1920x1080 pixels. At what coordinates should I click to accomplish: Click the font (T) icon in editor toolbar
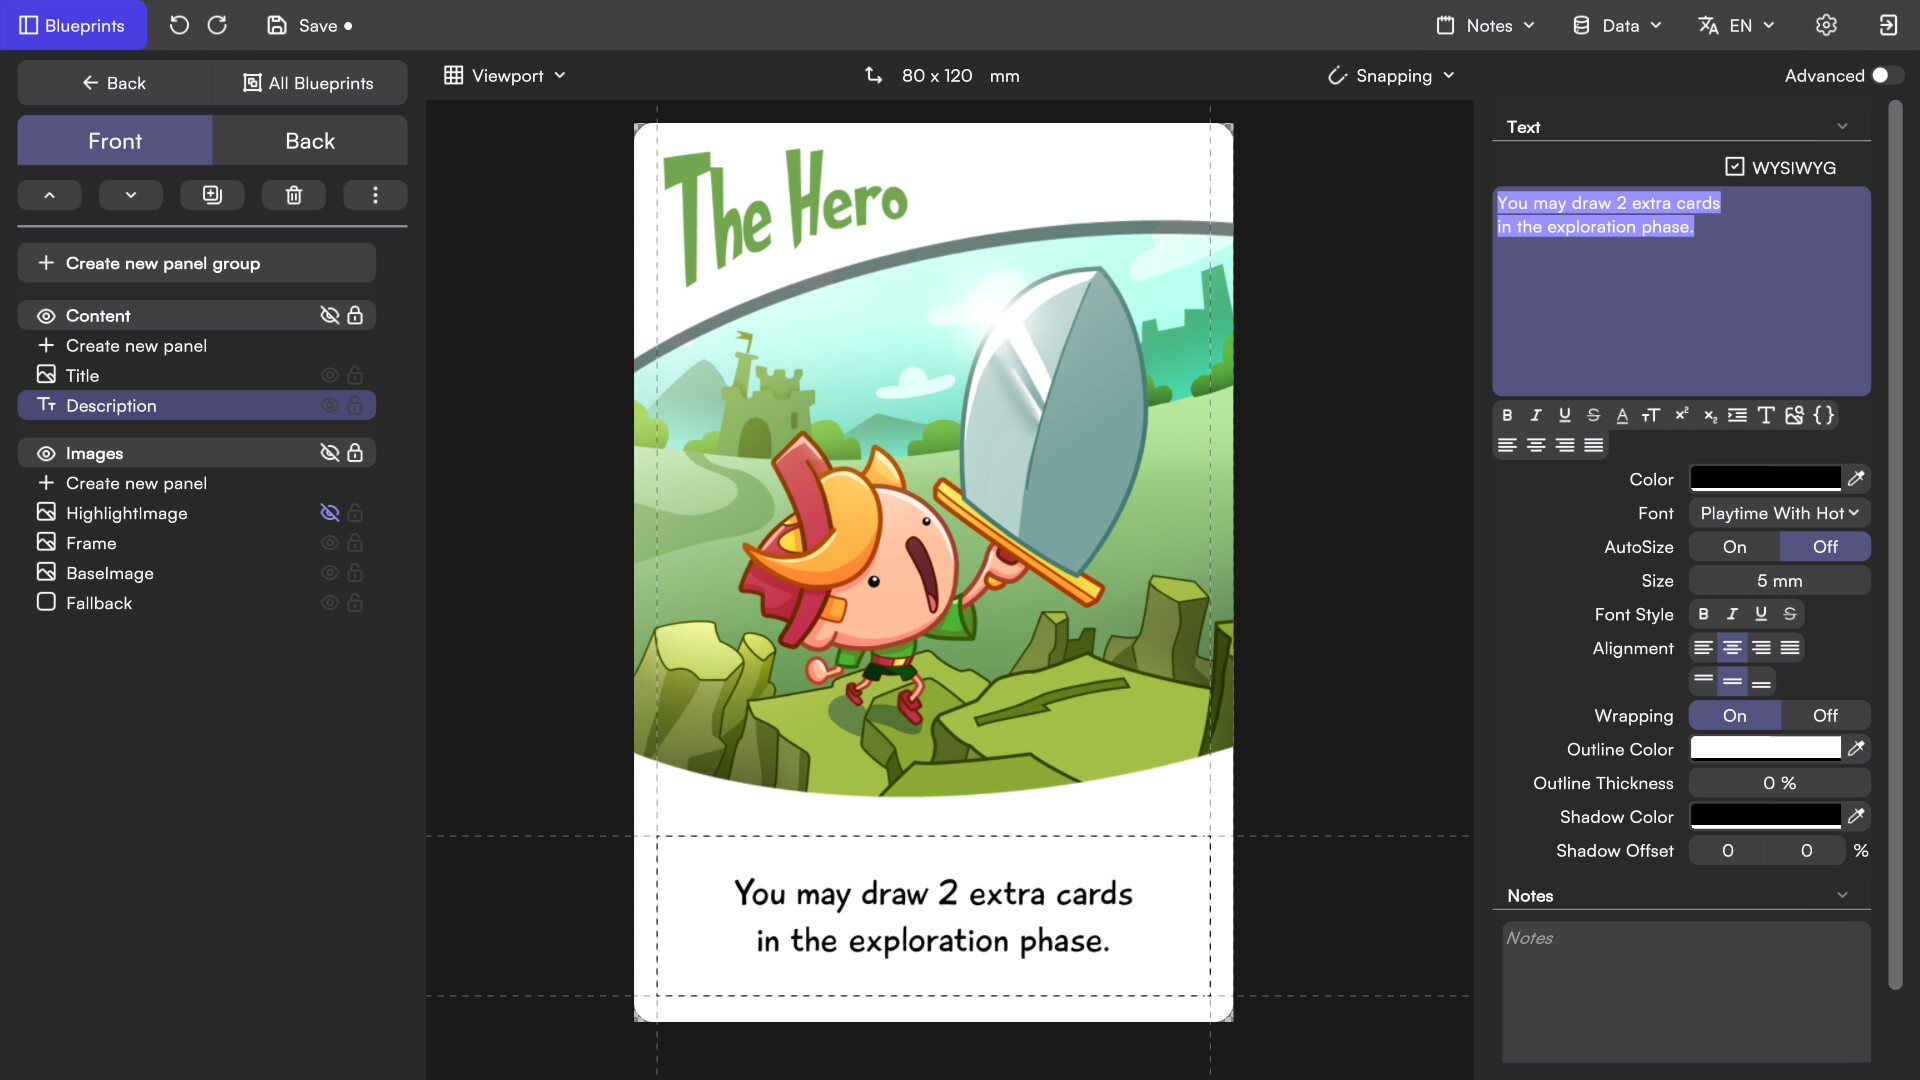(x=1766, y=415)
